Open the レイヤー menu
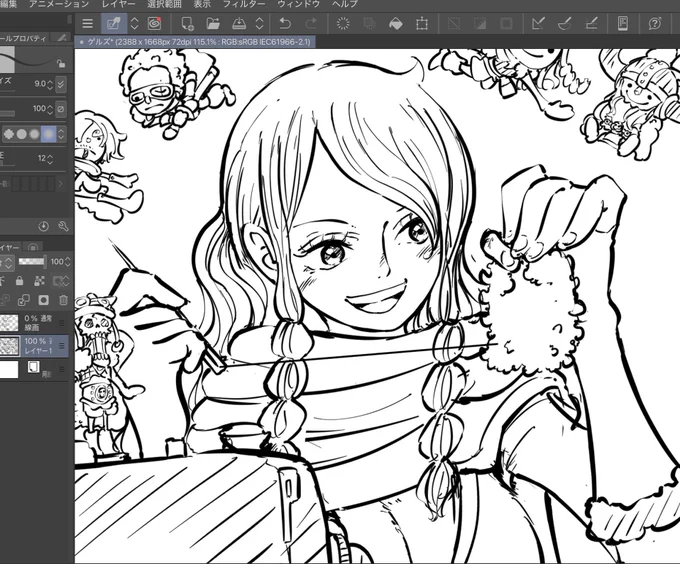 click(x=118, y=4)
